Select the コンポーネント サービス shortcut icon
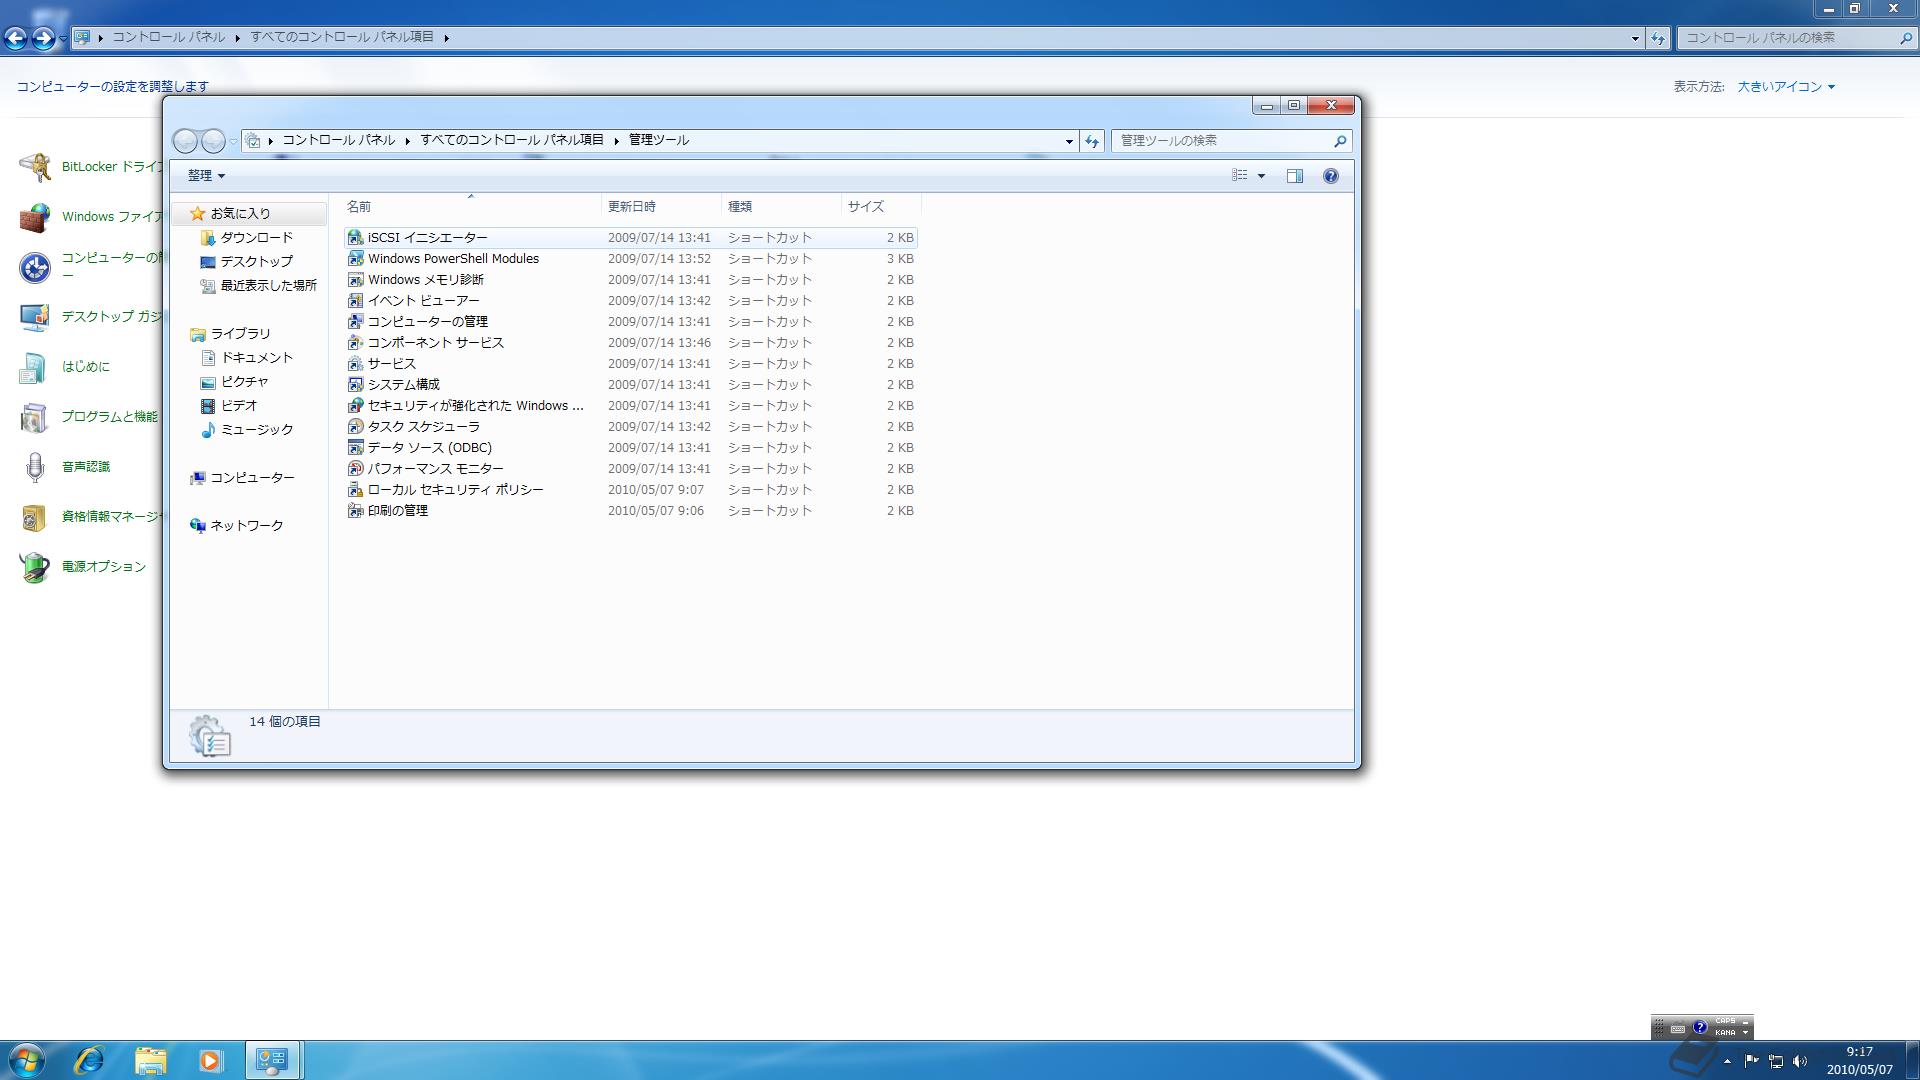Viewport: 1920px width, 1080px height. pos(355,343)
